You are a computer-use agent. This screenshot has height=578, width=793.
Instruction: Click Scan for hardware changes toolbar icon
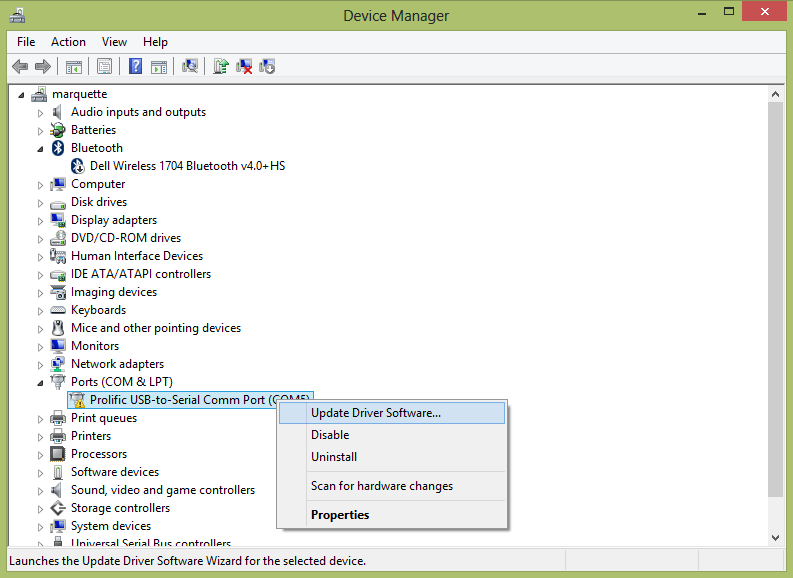coord(190,66)
